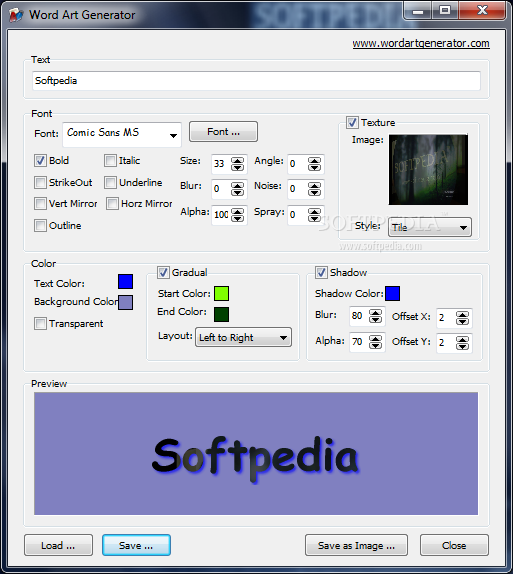Image resolution: width=513 pixels, height=574 pixels.
Task: Click the Save as Image ... button
Action: tap(356, 545)
